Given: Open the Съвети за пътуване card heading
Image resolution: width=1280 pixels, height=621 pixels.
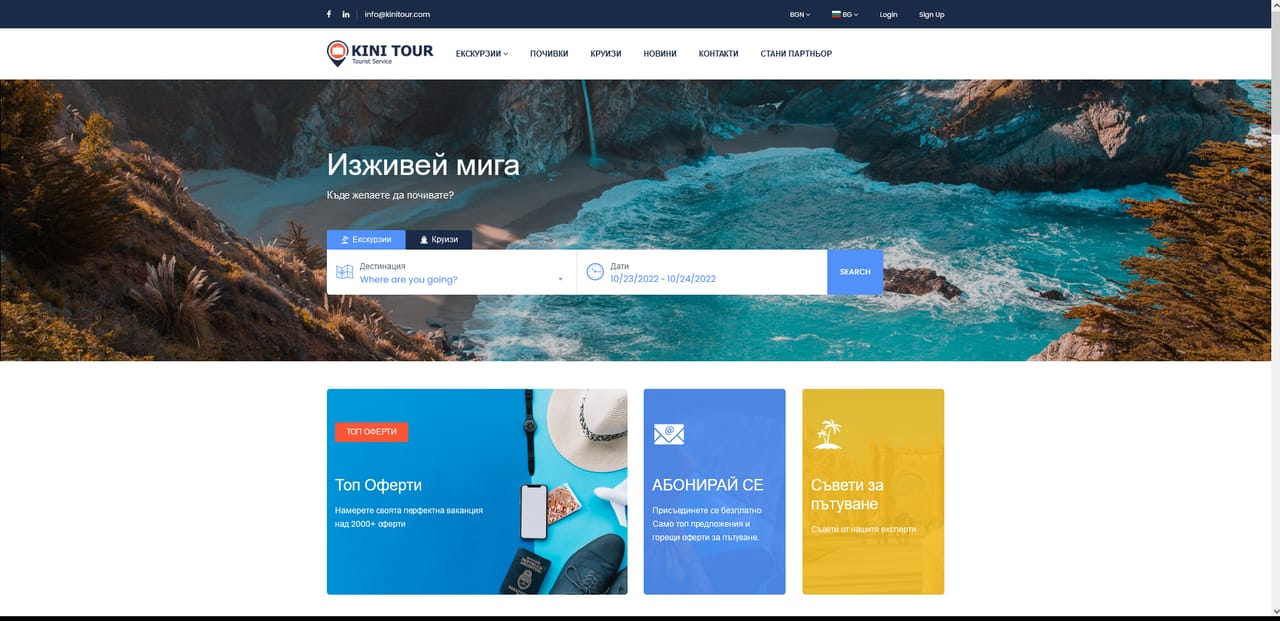Looking at the screenshot, I should click(847, 494).
